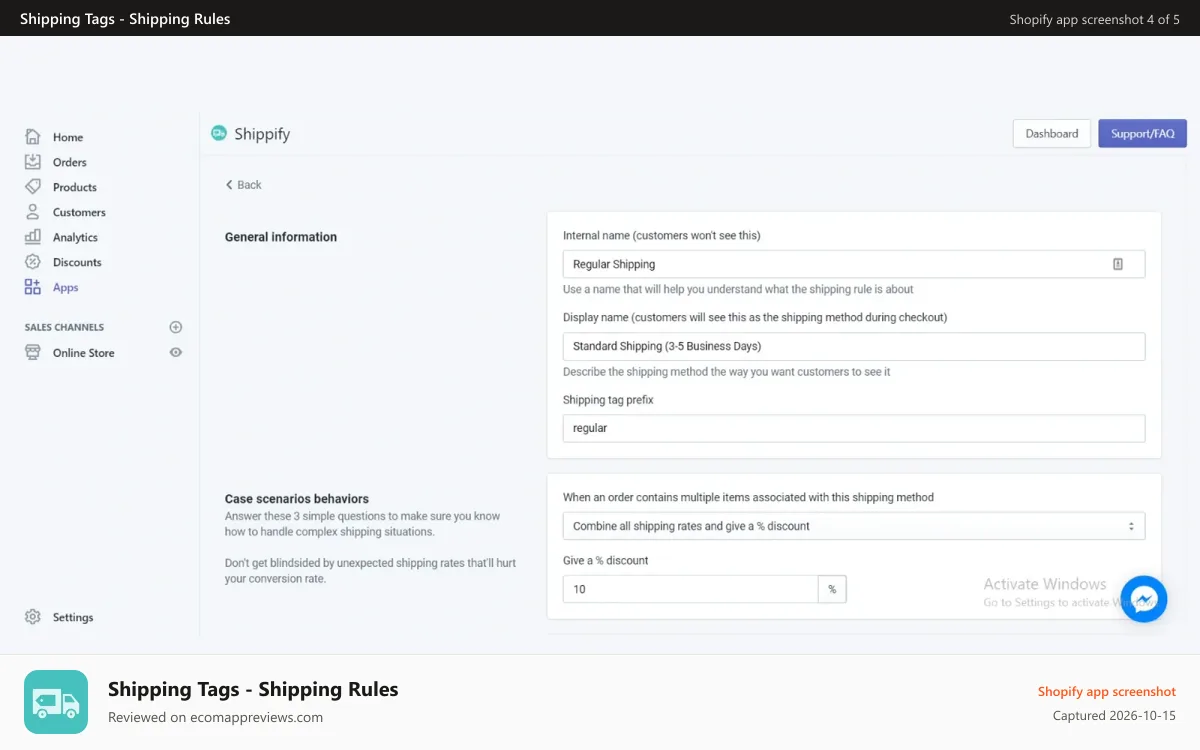Go to Products section
This screenshot has width=1200, height=750.
coord(75,187)
